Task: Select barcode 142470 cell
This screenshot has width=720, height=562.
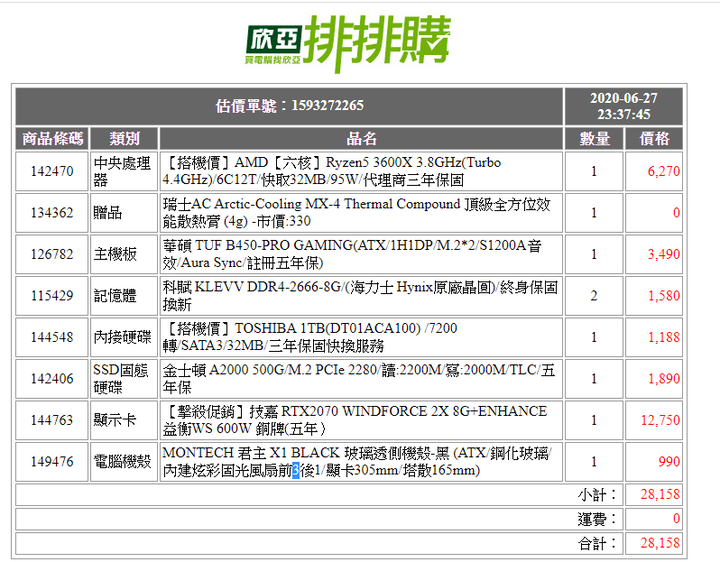Action: pyautogui.click(x=52, y=171)
